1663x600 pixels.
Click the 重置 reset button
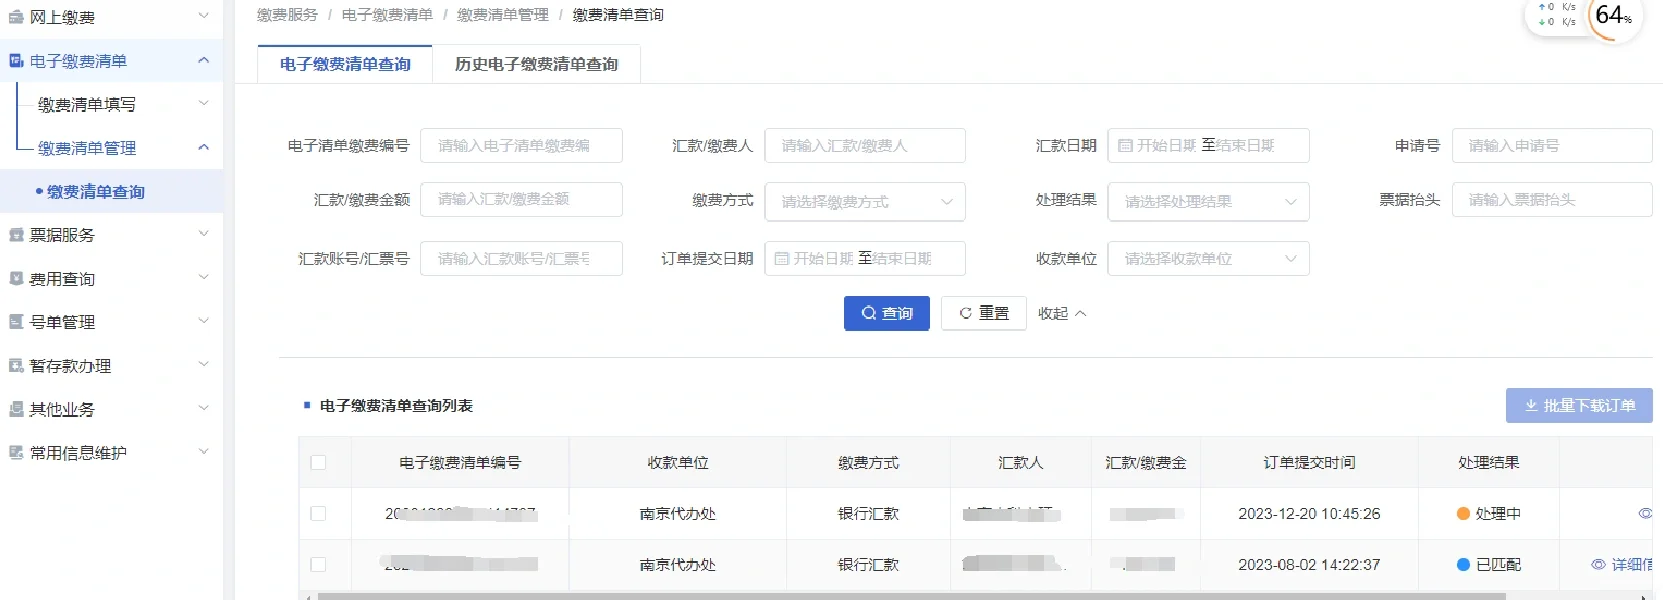click(983, 313)
